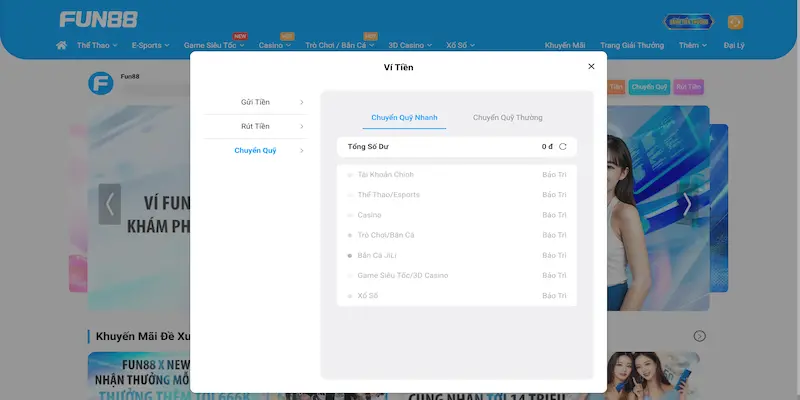Open the Thêm dropdown in header

click(x=692, y=45)
